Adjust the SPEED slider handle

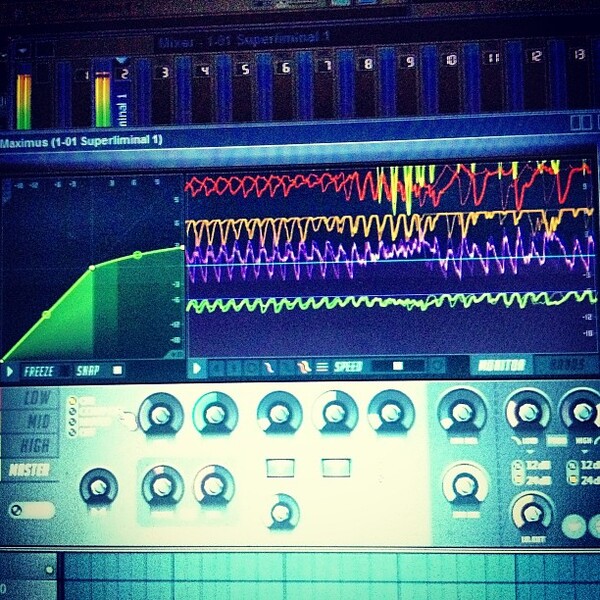coord(398,366)
